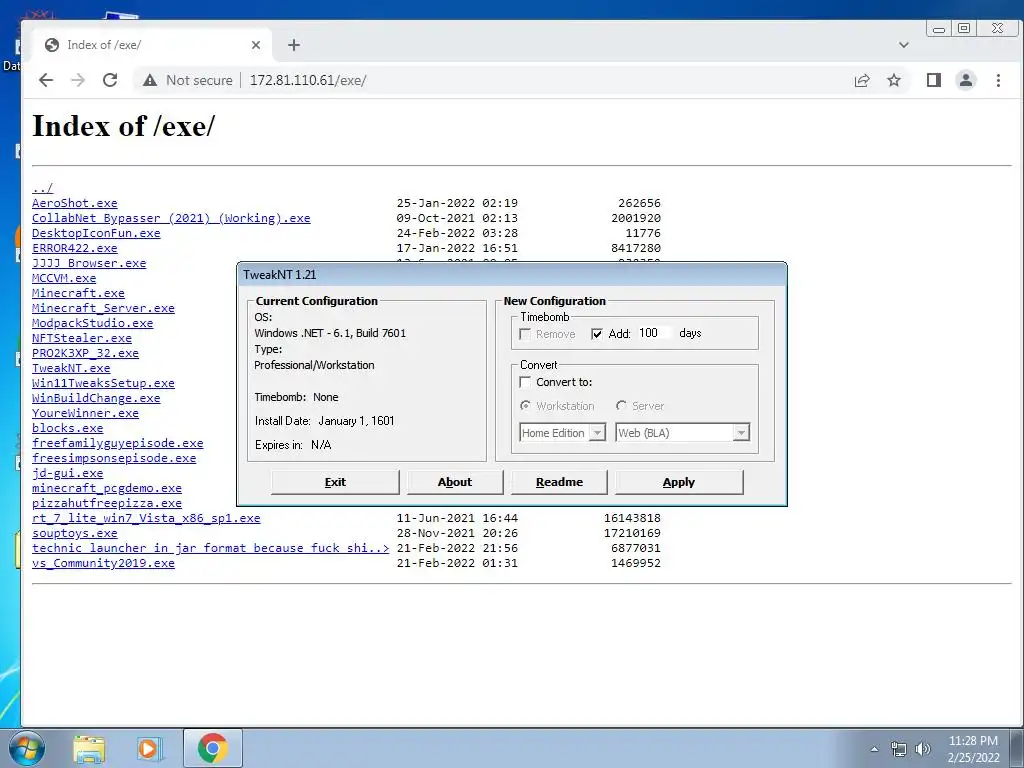Toggle the Remove timebomb checkbox
This screenshot has width=1024, height=768.
pyautogui.click(x=524, y=334)
